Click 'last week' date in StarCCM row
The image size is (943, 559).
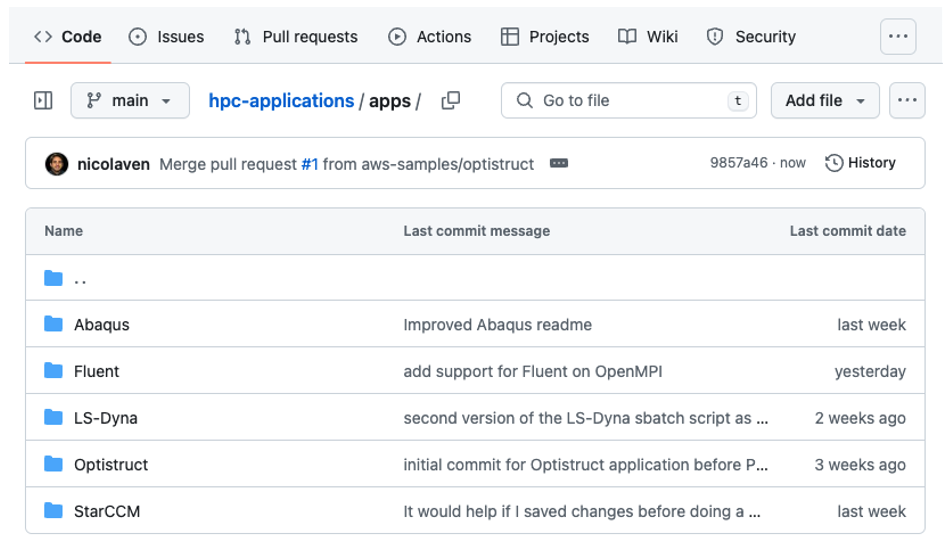[x=871, y=511]
